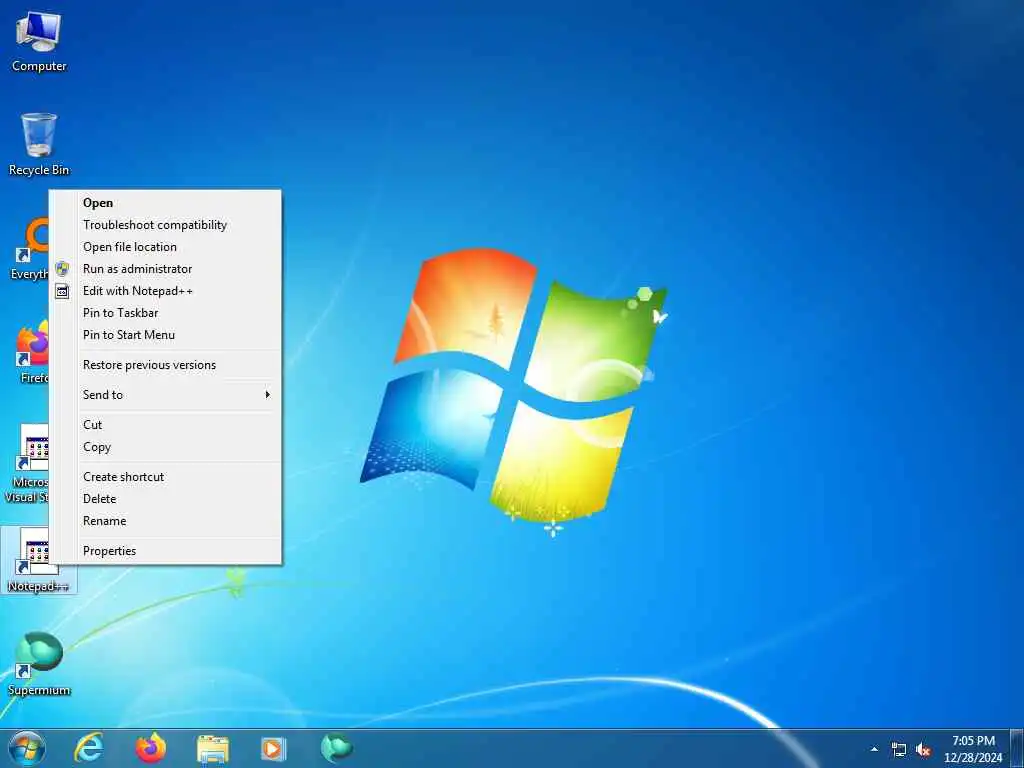This screenshot has width=1024, height=768.
Task: Select the Recycle Bin icon
Action: 39,144
